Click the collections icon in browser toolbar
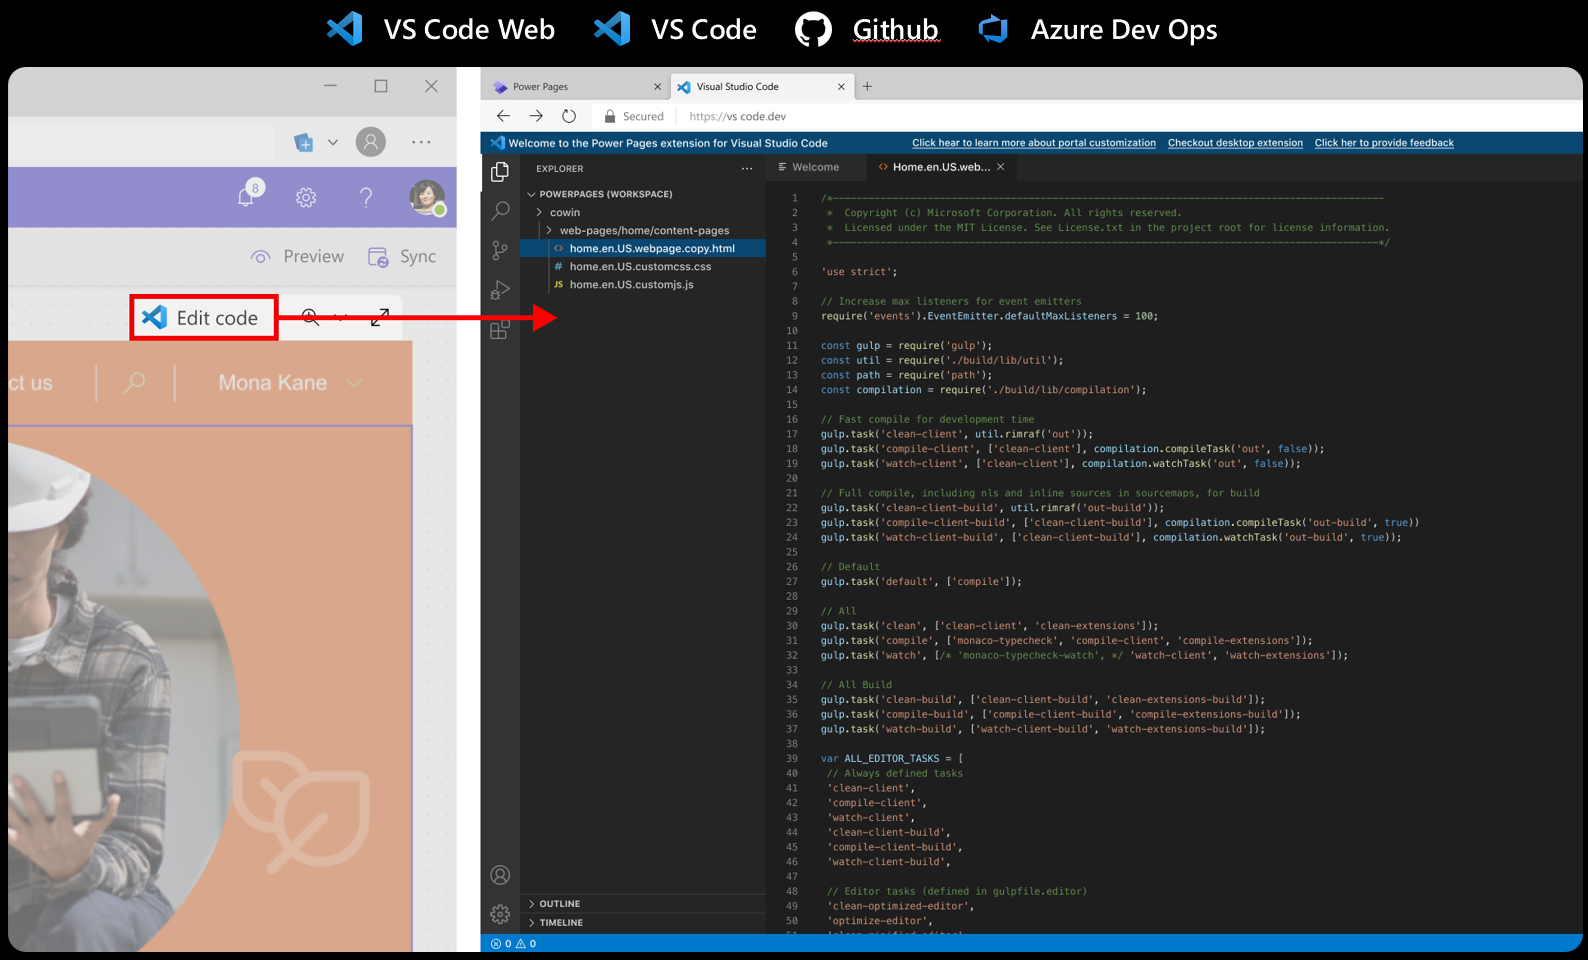 click(303, 142)
